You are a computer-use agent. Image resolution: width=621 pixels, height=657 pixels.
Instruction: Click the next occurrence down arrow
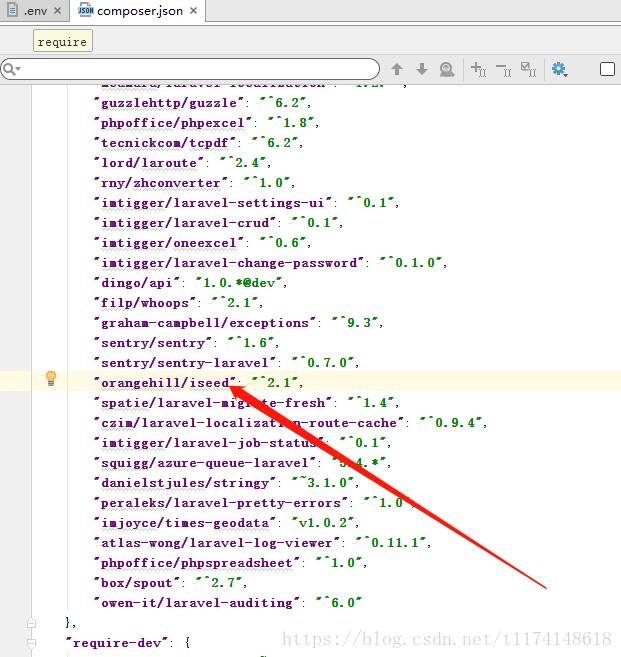click(x=422, y=69)
